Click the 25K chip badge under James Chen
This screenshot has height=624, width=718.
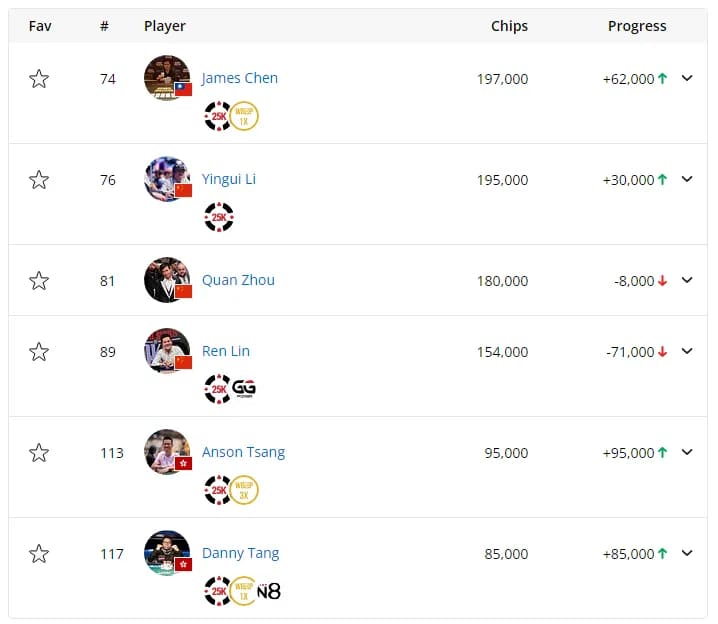pos(218,116)
